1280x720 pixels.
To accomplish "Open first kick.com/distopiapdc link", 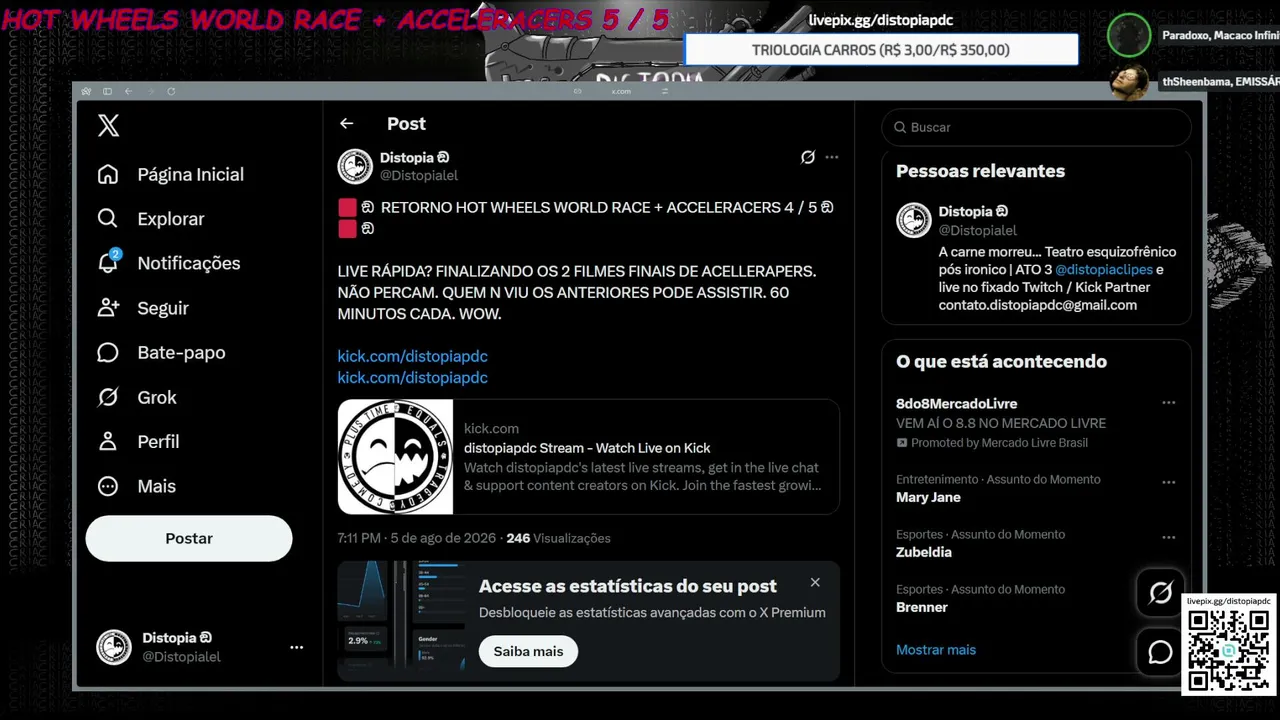I will (412, 356).
